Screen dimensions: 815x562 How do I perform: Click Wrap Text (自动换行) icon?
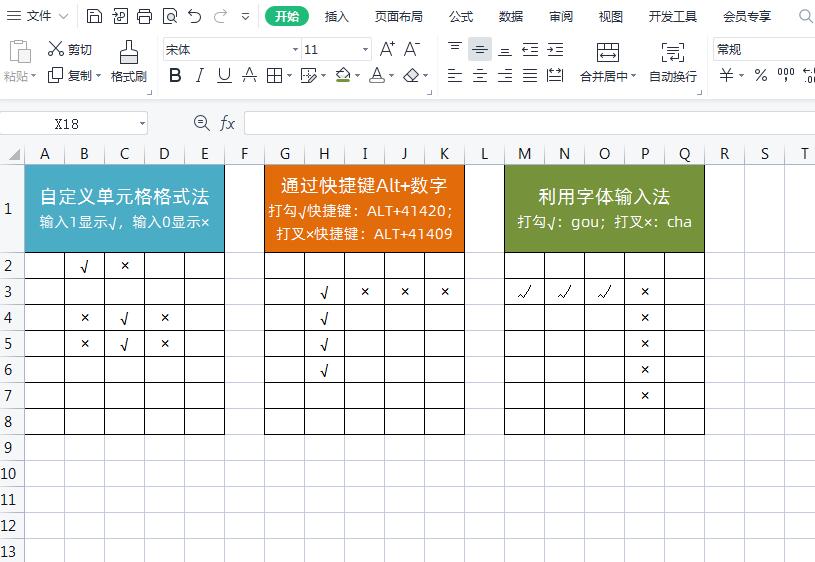click(673, 53)
